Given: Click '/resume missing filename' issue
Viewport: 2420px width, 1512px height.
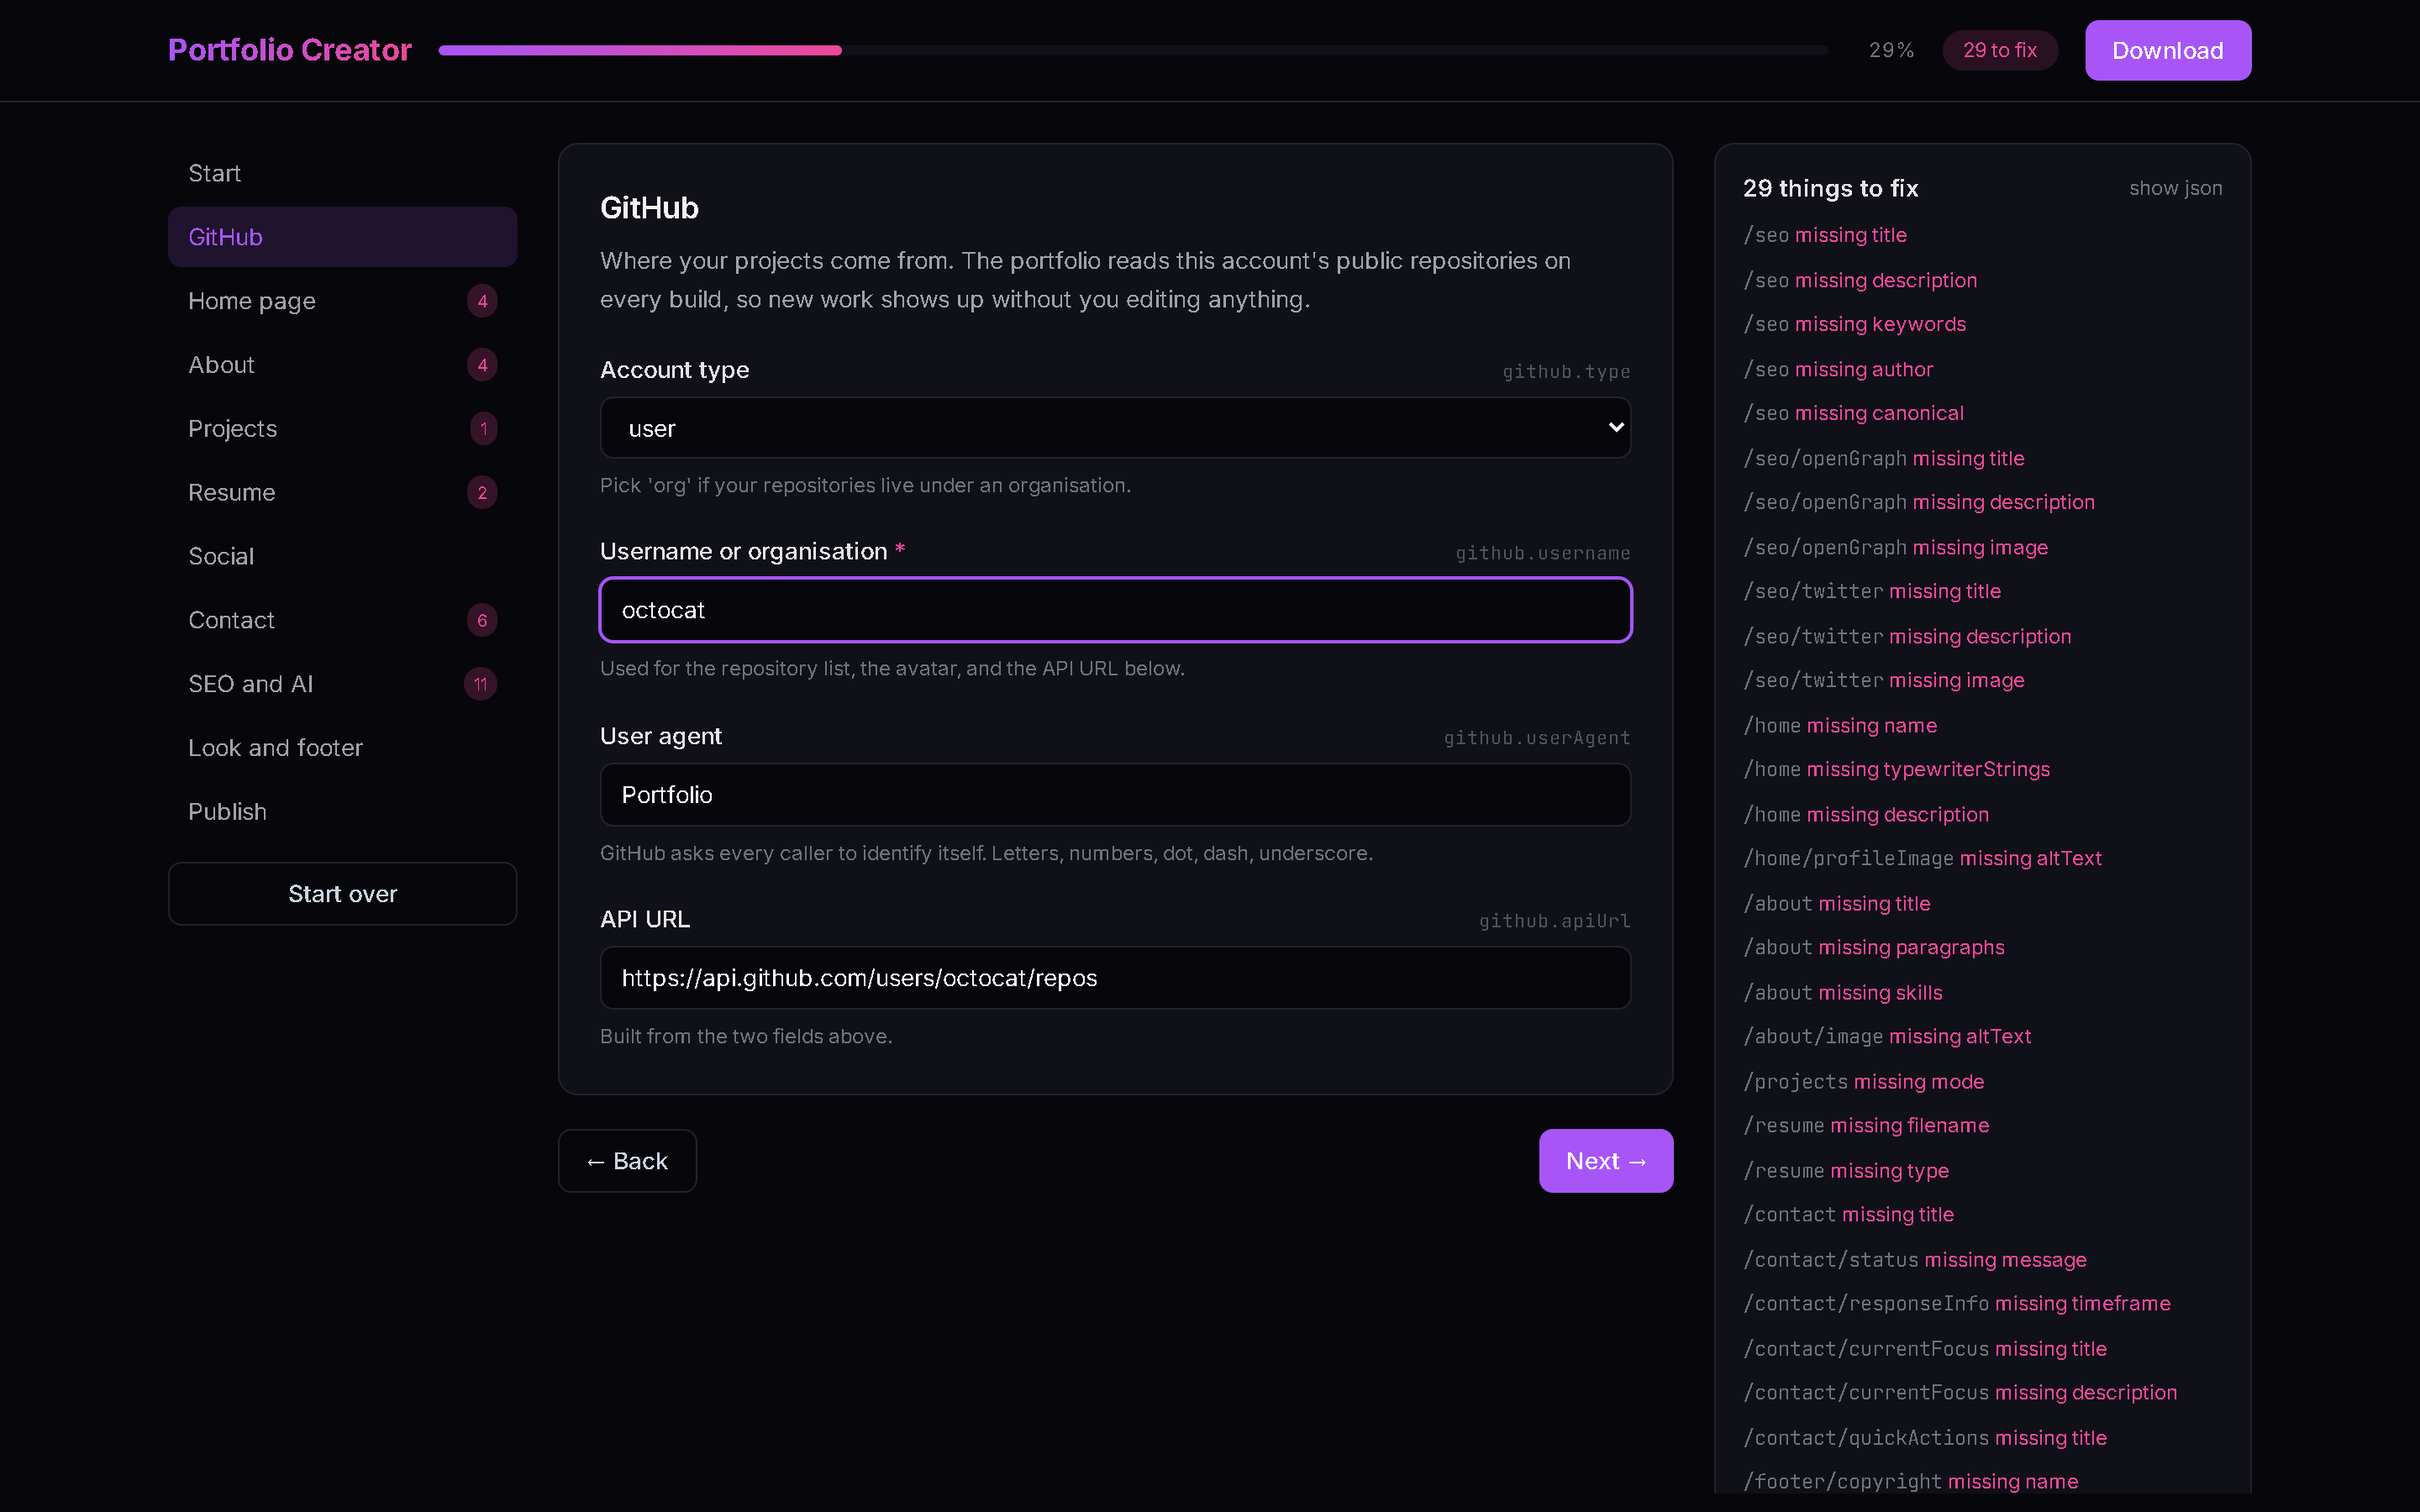Looking at the screenshot, I should 1867,1125.
